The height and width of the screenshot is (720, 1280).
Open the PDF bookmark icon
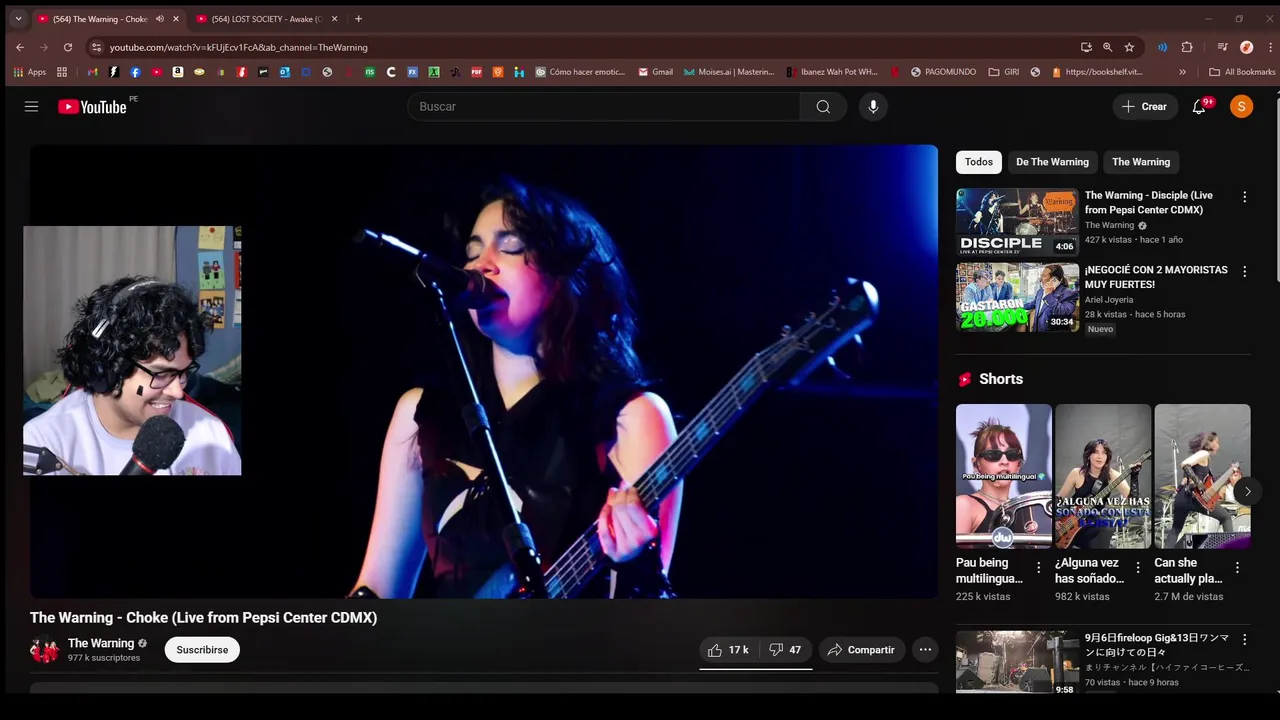click(x=476, y=72)
